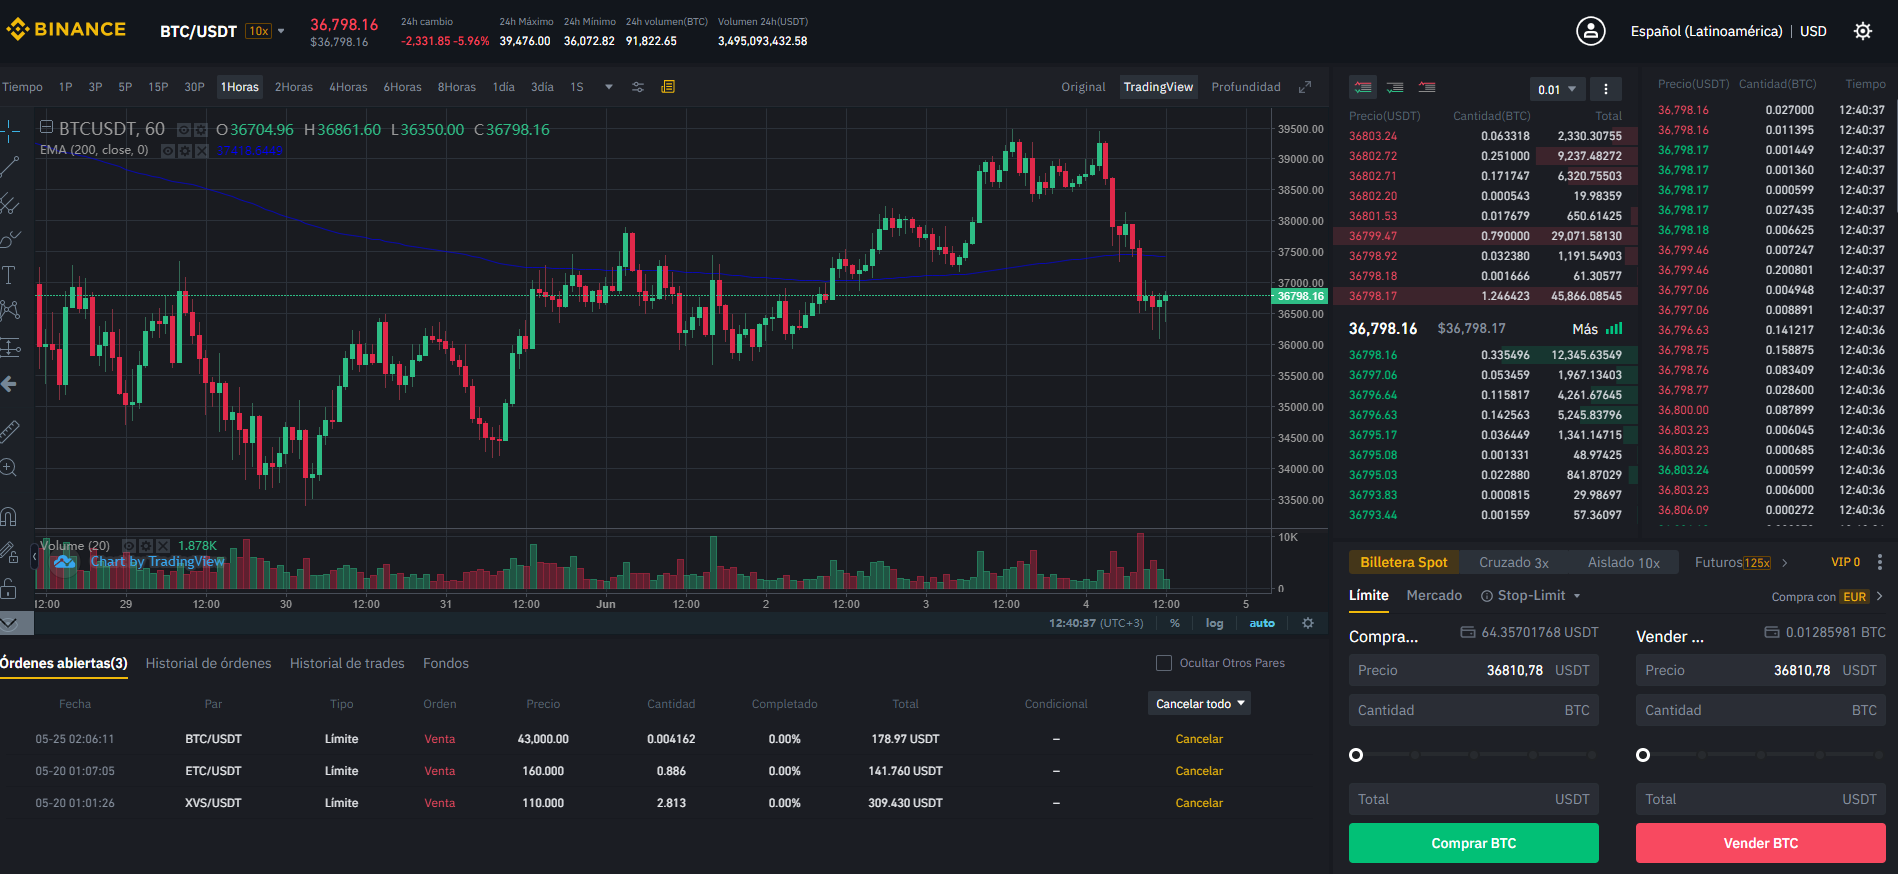Select the trend line drawing tool
Viewport: 1898px width, 874px height.
(9, 166)
